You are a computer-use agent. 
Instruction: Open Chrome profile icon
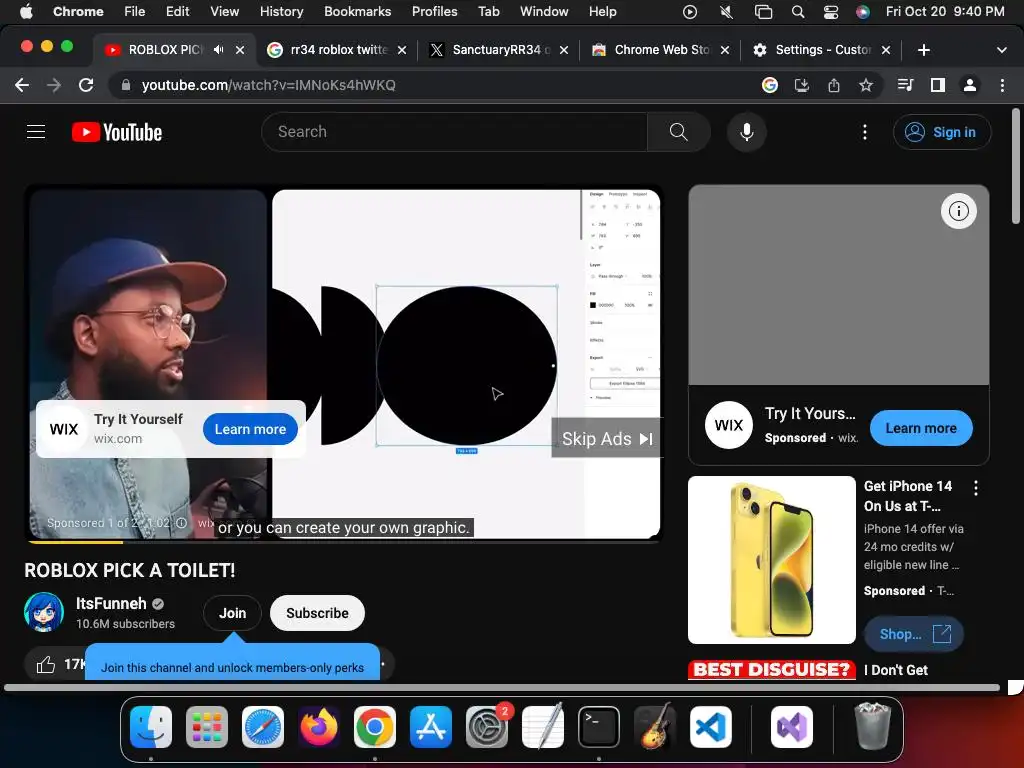pos(970,85)
